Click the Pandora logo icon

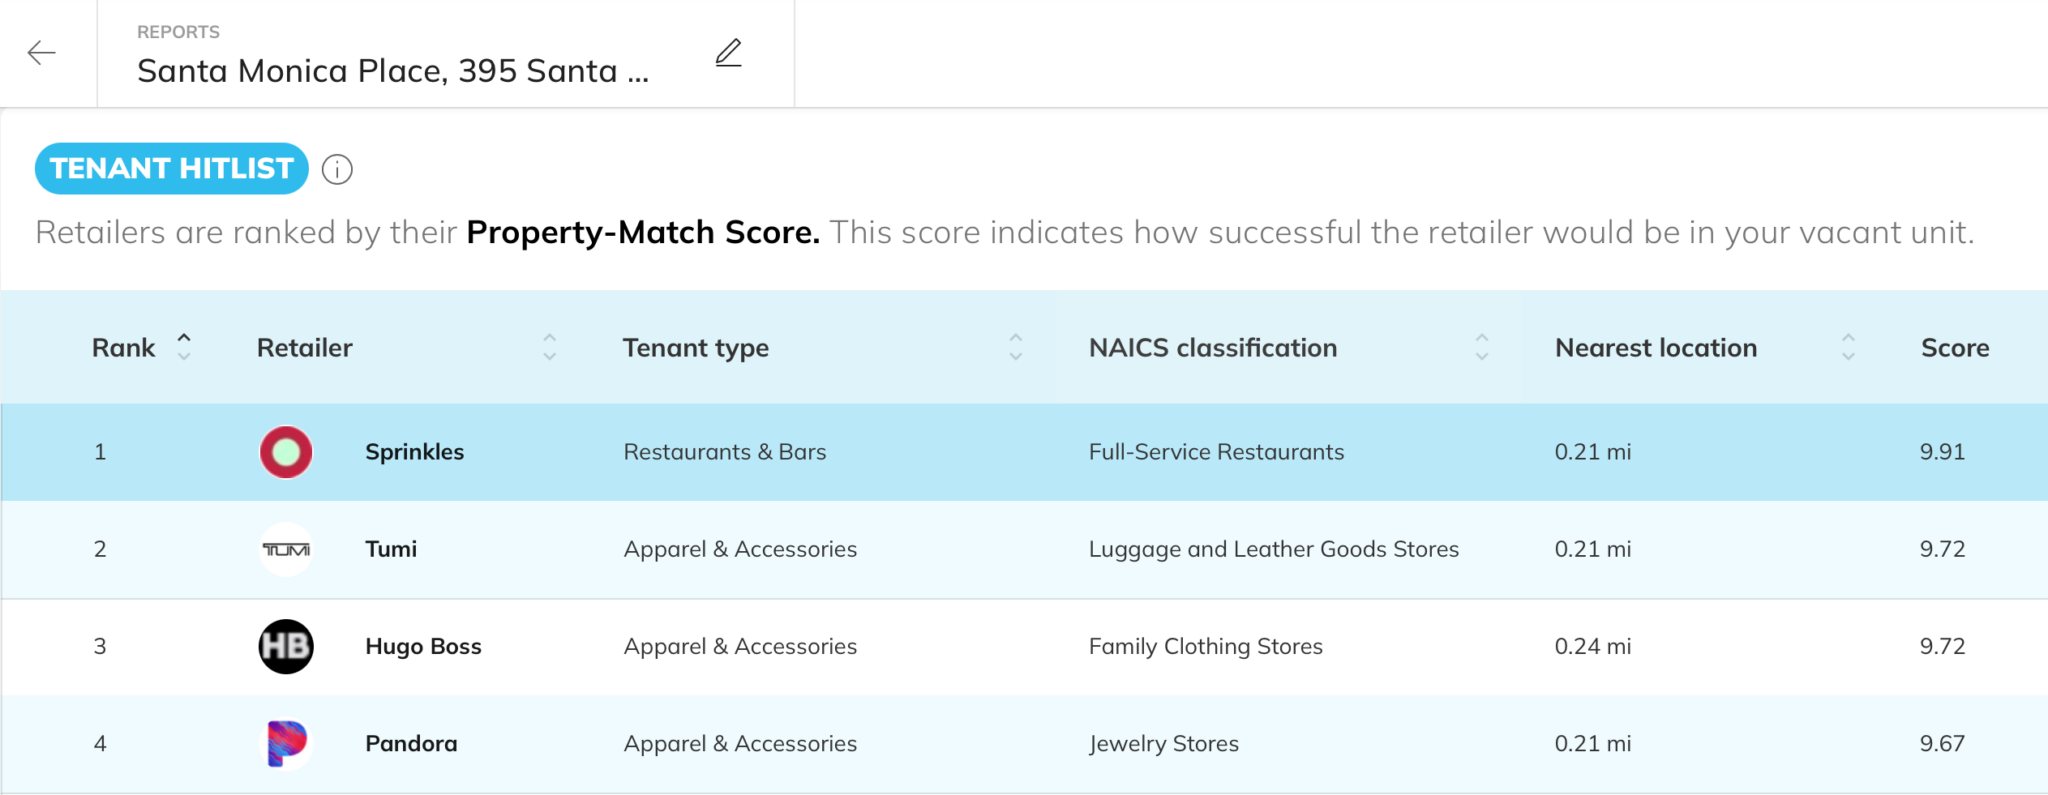pos(286,744)
